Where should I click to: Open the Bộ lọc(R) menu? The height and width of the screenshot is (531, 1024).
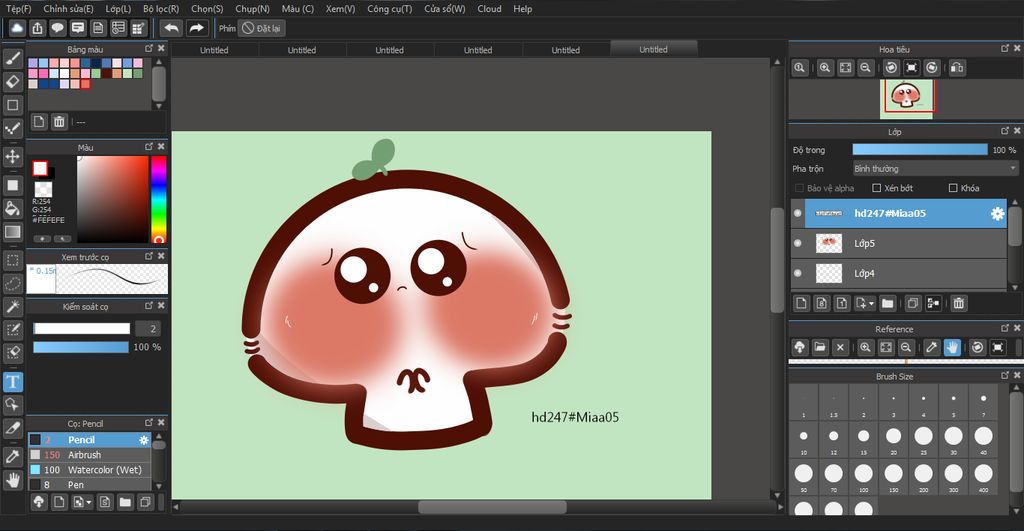pyautogui.click(x=161, y=8)
